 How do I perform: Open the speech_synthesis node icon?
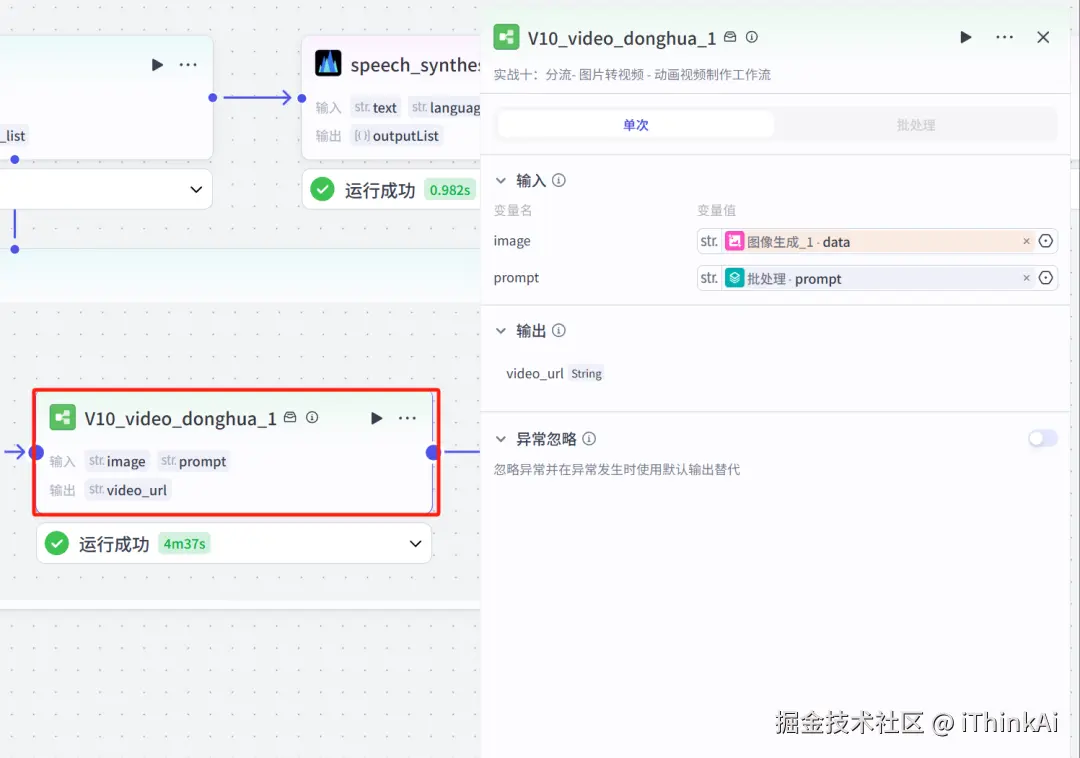pos(329,64)
